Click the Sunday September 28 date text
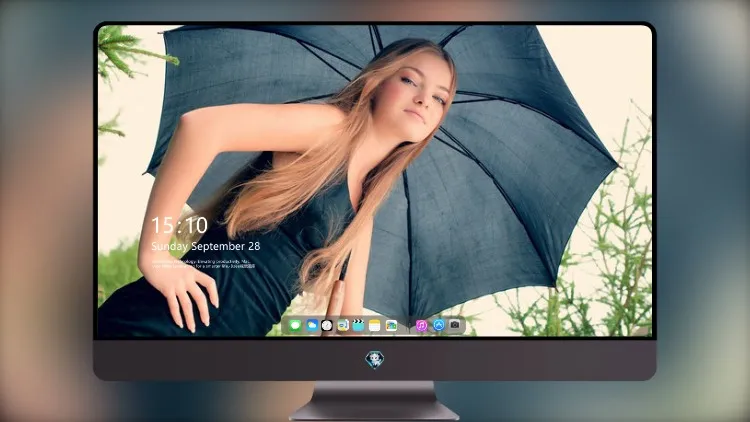This screenshot has height=422, width=750. pyautogui.click(x=206, y=246)
